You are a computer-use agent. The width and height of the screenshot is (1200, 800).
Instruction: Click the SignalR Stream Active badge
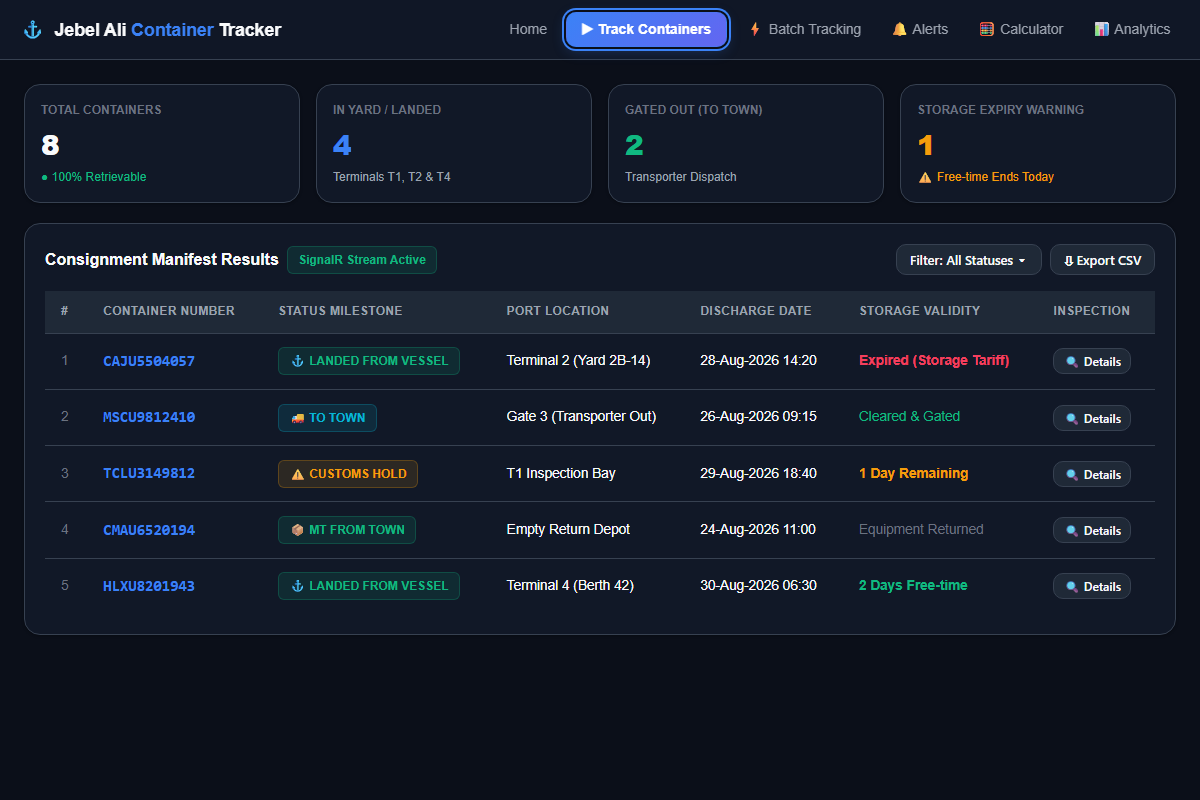point(362,260)
